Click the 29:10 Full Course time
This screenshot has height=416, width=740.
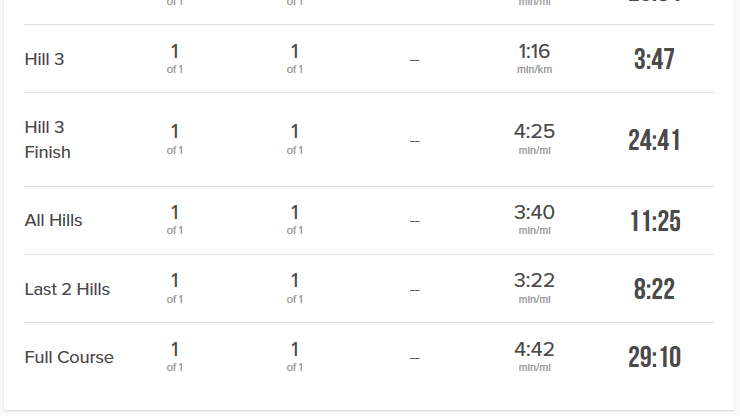pyautogui.click(x=654, y=357)
